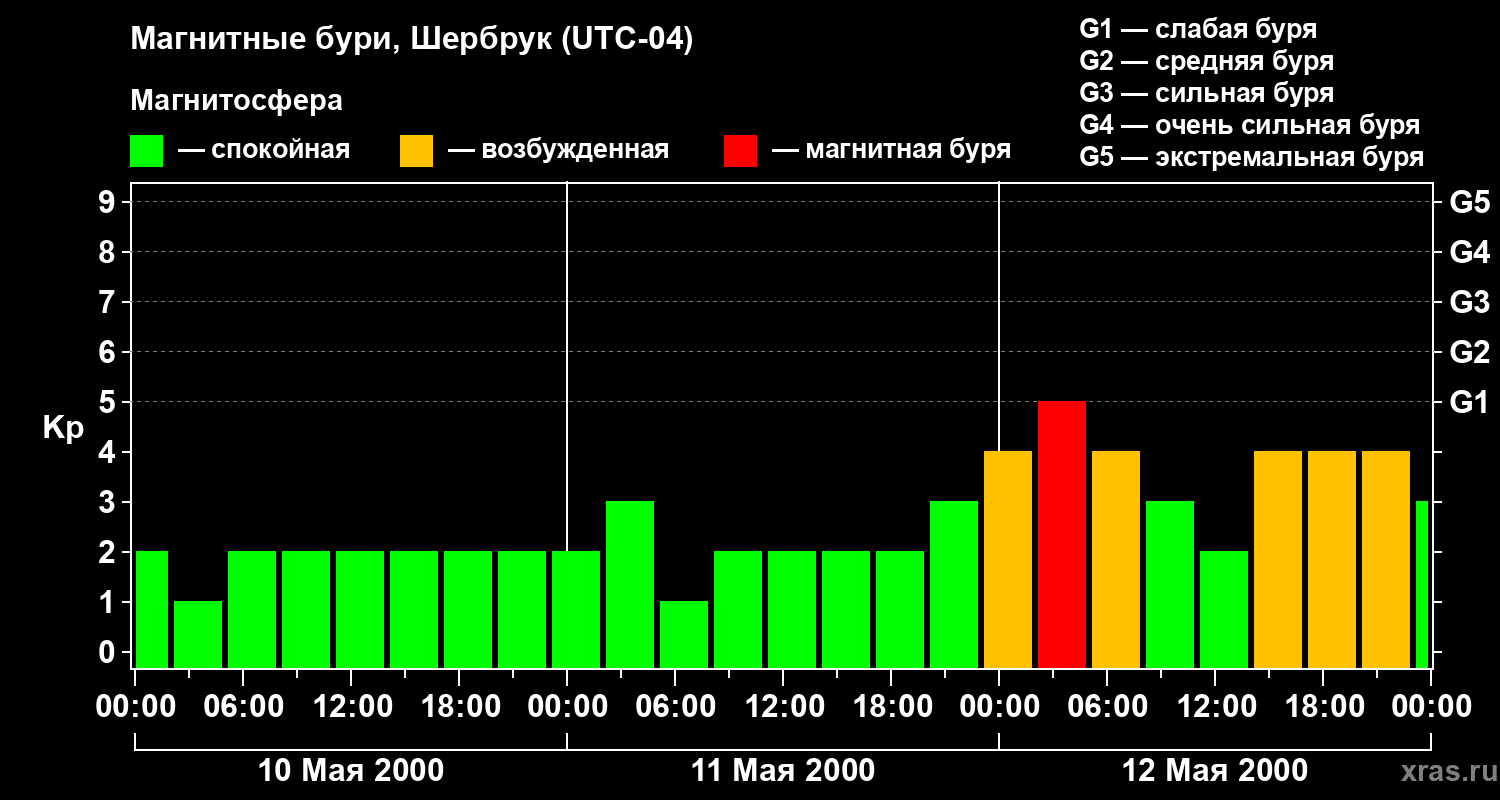Click the 'Магнитосфера' legend heading

[236, 101]
